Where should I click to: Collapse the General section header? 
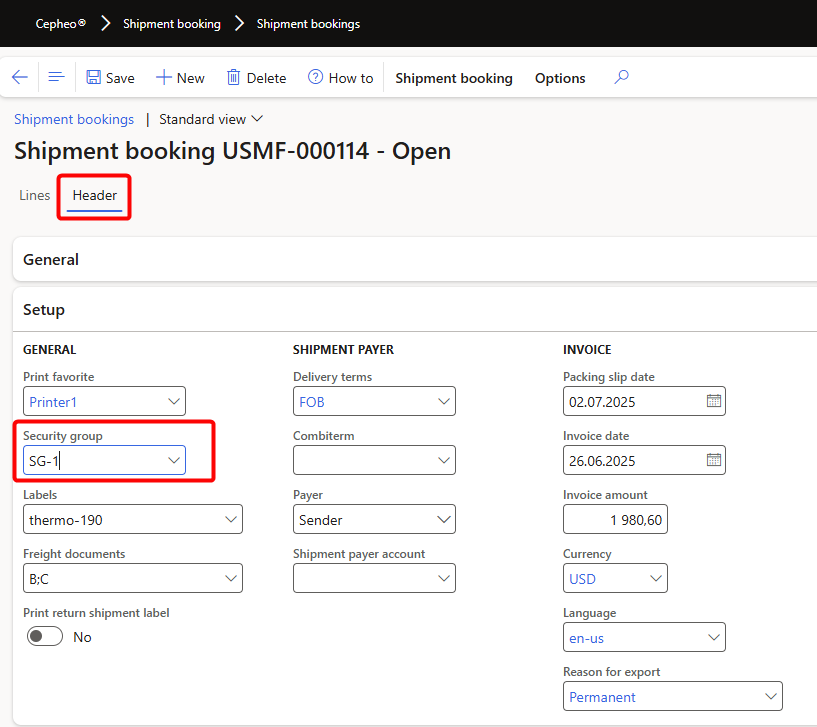point(51,259)
